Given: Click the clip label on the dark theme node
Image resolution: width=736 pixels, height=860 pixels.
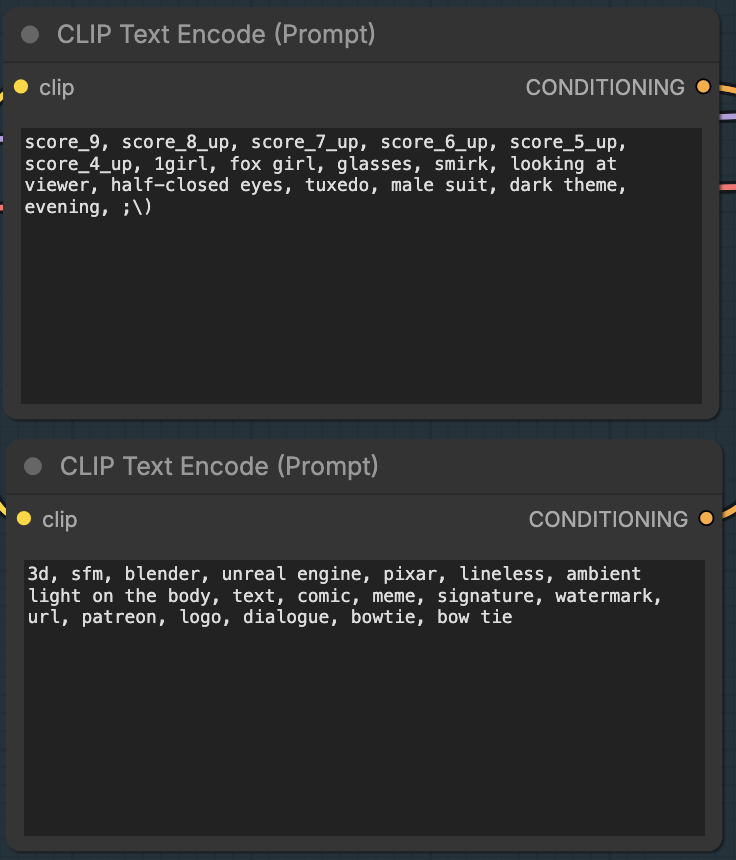Looking at the screenshot, I should (x=57, y=88).
